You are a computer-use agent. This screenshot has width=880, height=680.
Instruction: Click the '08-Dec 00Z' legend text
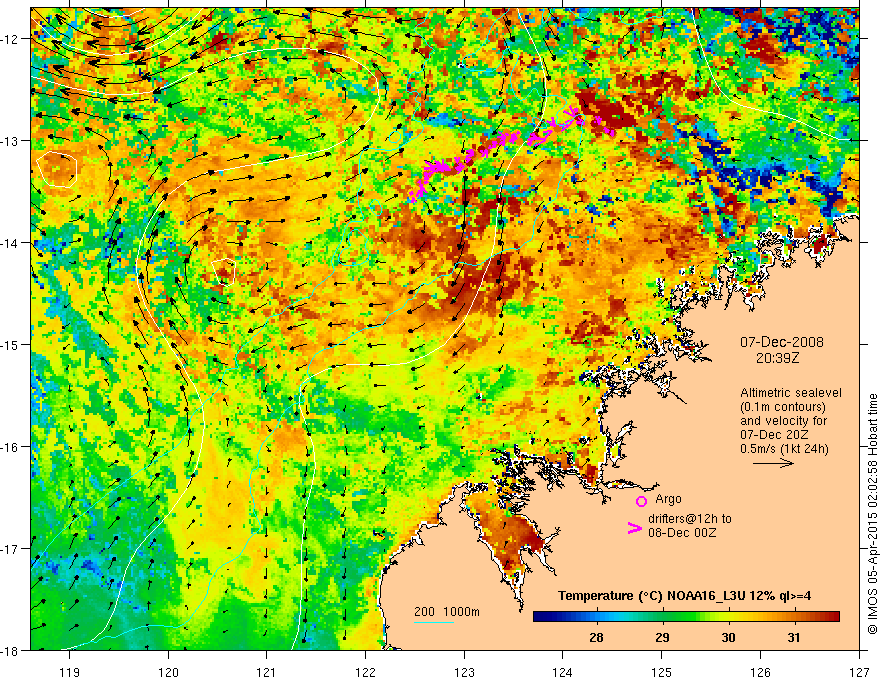(682, 533)
